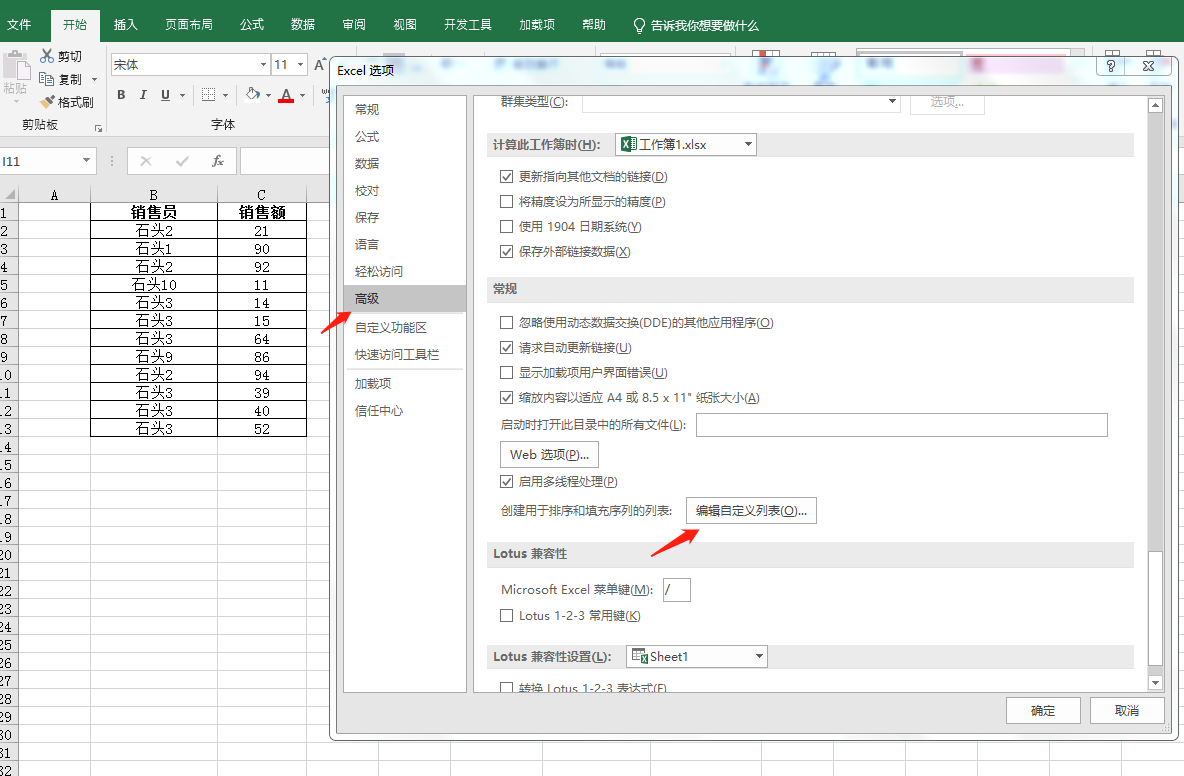Open the fill color dropdown arrow

268,96
